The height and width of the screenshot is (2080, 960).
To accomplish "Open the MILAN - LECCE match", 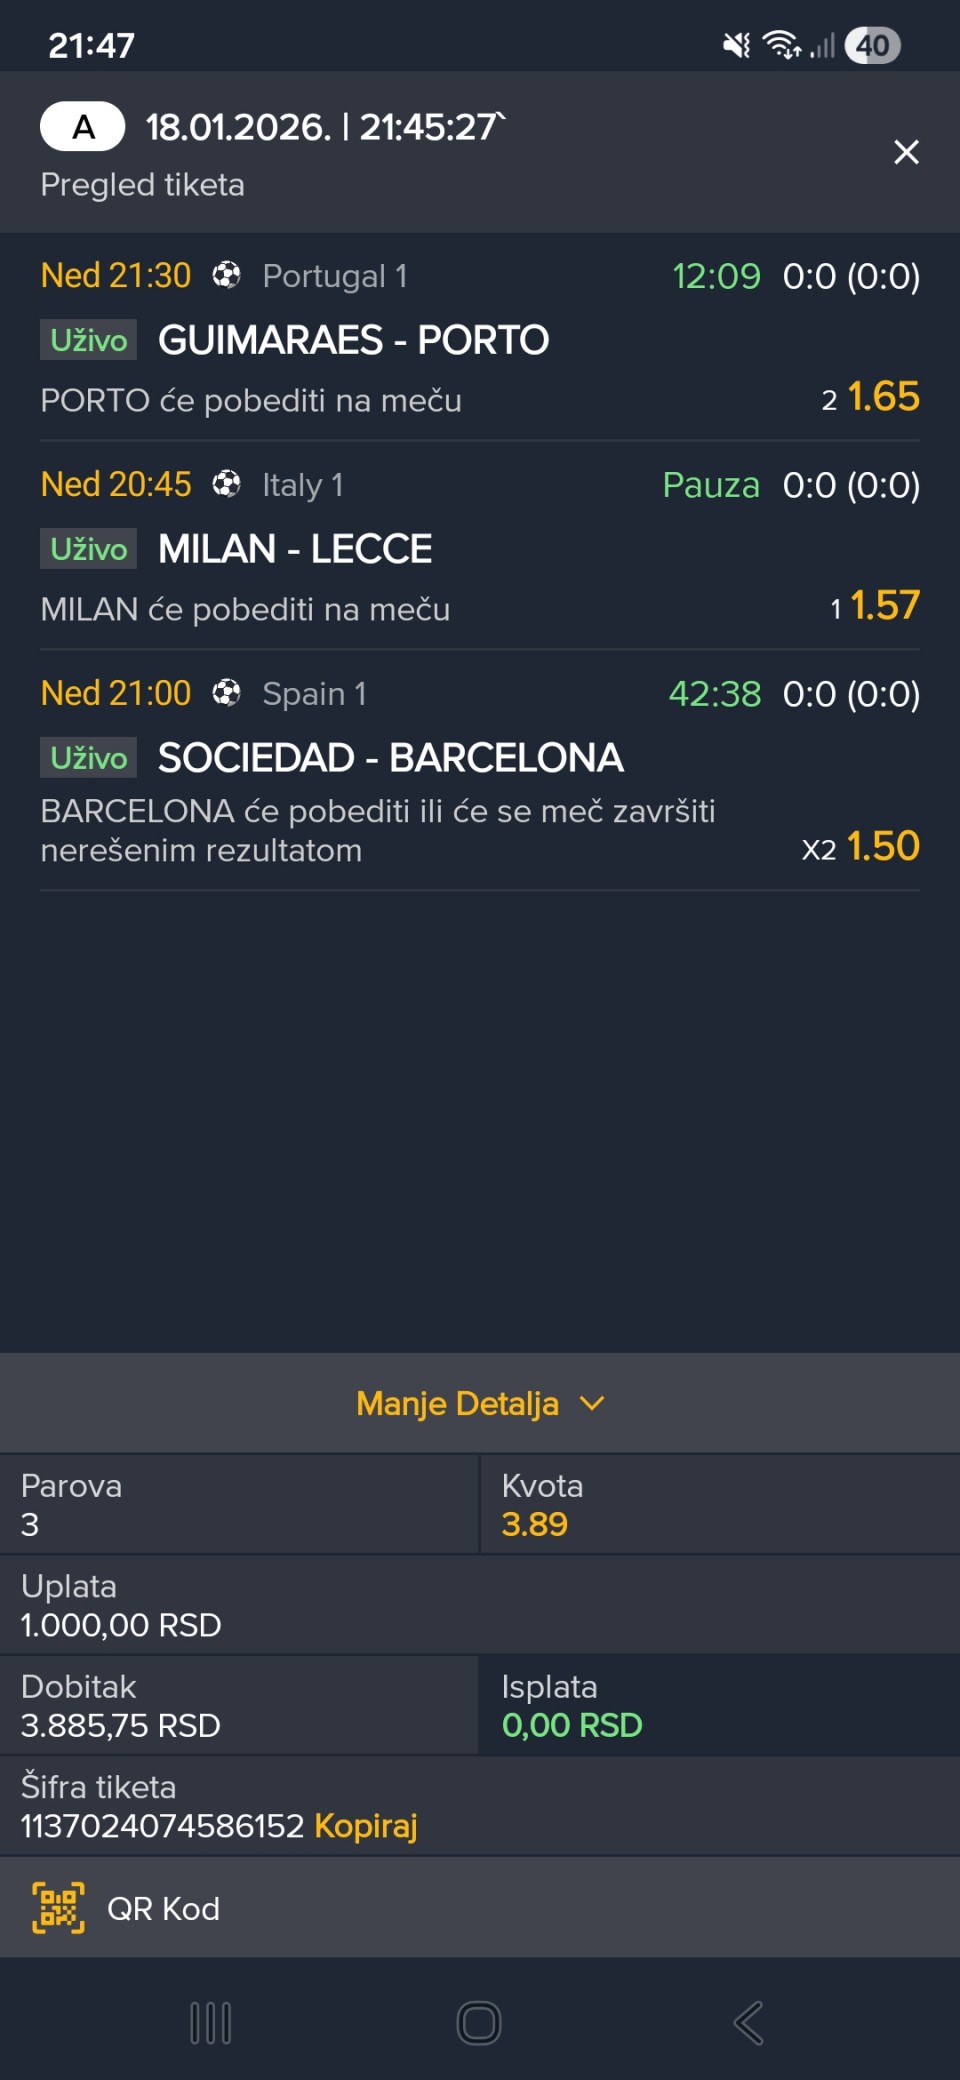I will point(295,549).
